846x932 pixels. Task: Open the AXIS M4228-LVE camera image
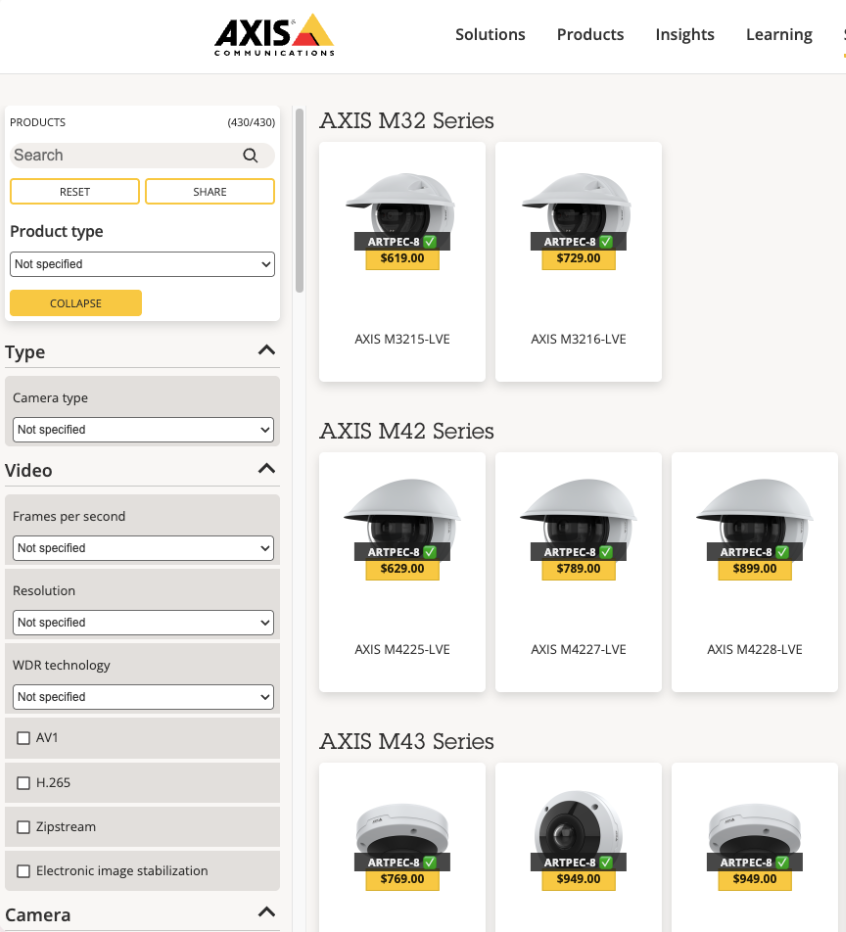tap(754, 511)
